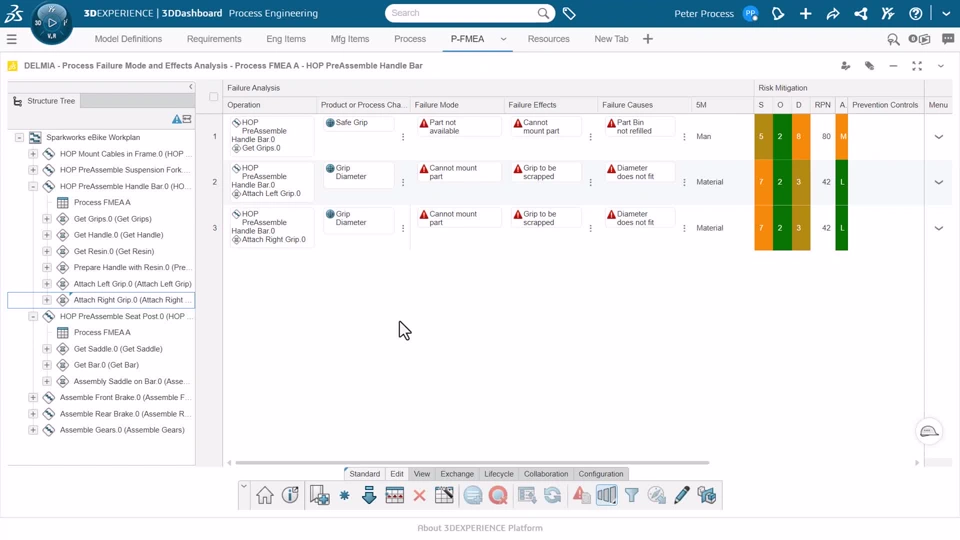Click the share arrow icon
960x540 pixels.
(x=833, y=13)
